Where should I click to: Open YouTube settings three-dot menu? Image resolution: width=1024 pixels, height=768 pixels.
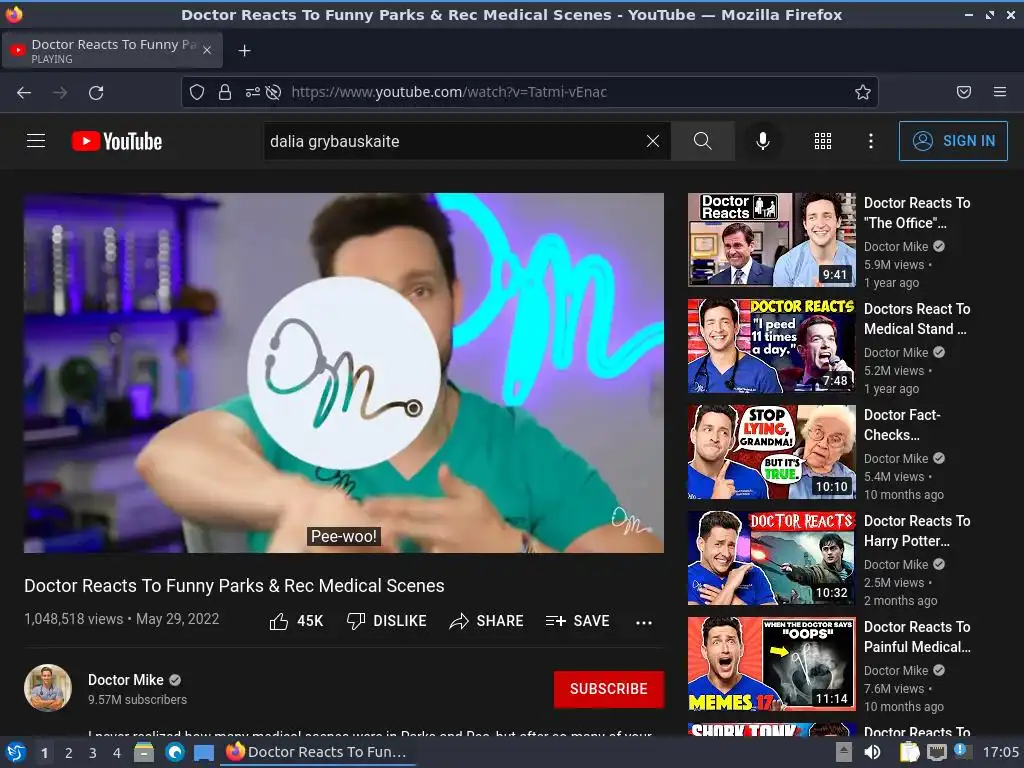pos(871,141)
